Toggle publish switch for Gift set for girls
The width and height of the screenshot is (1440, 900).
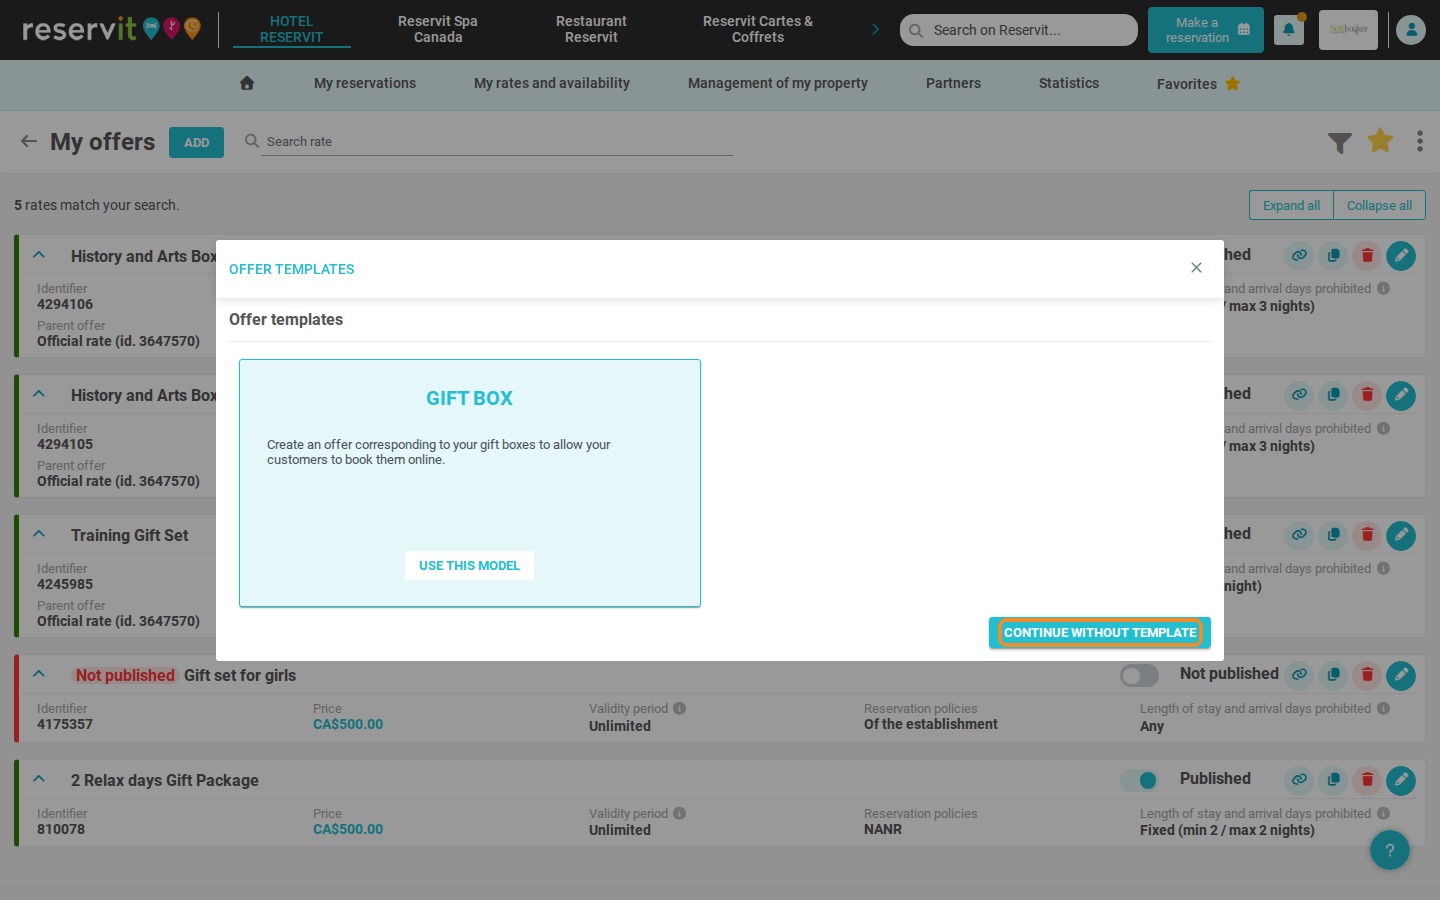coord(1139,676)
